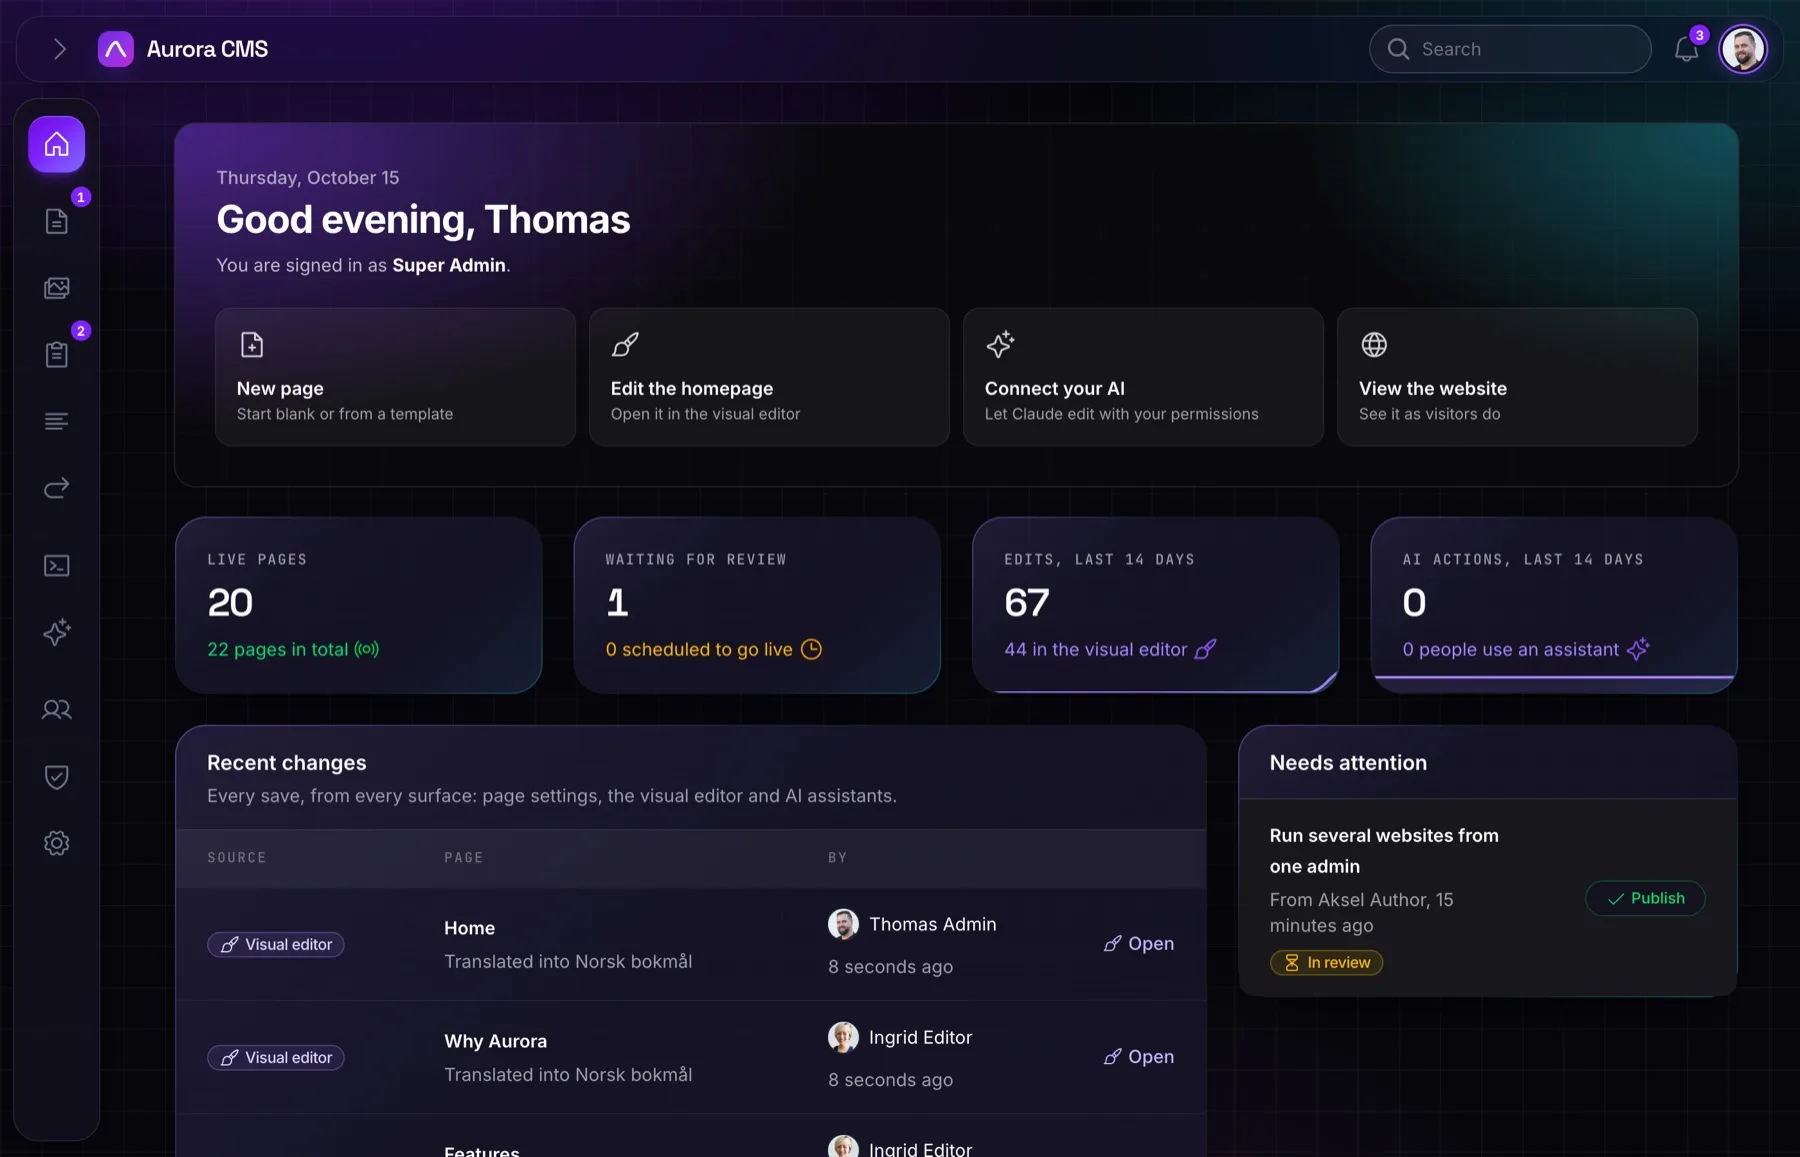Go to Home in the sidebar
The image size is (1800, 1157).
tap(57, 145)
